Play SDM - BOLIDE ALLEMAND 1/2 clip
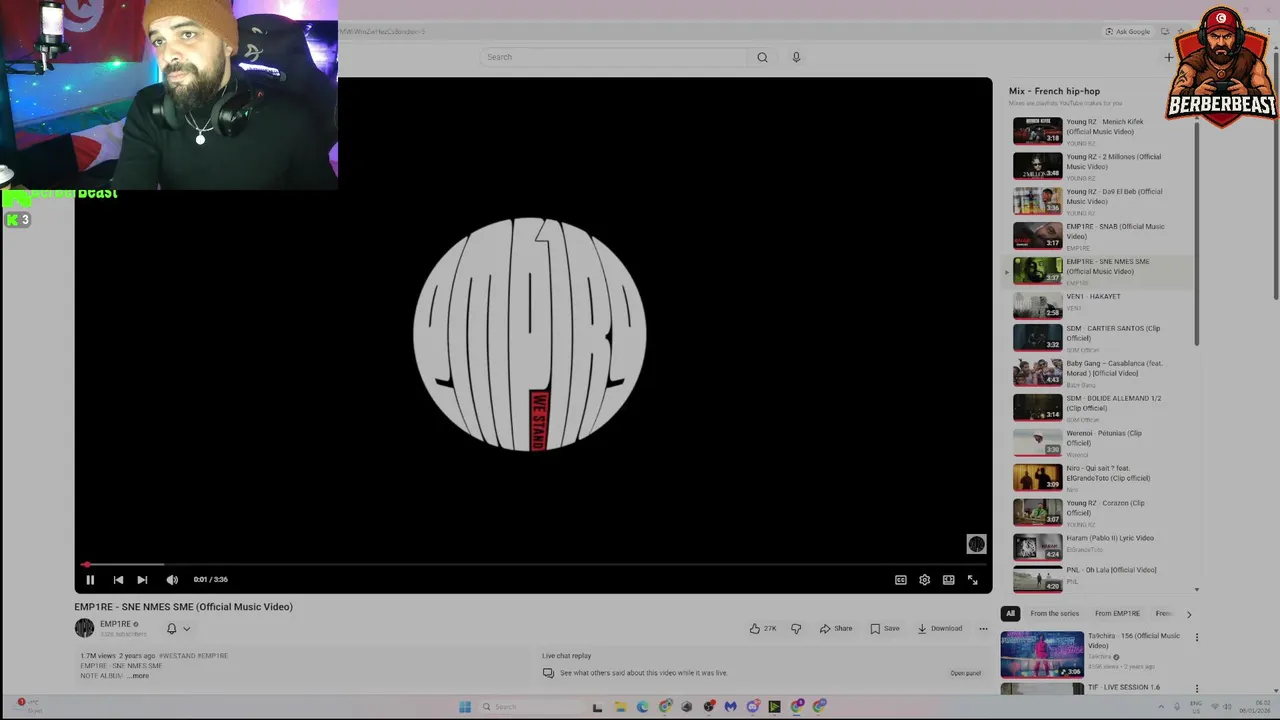This screenshot has height=720, width=1280. 1100,408
